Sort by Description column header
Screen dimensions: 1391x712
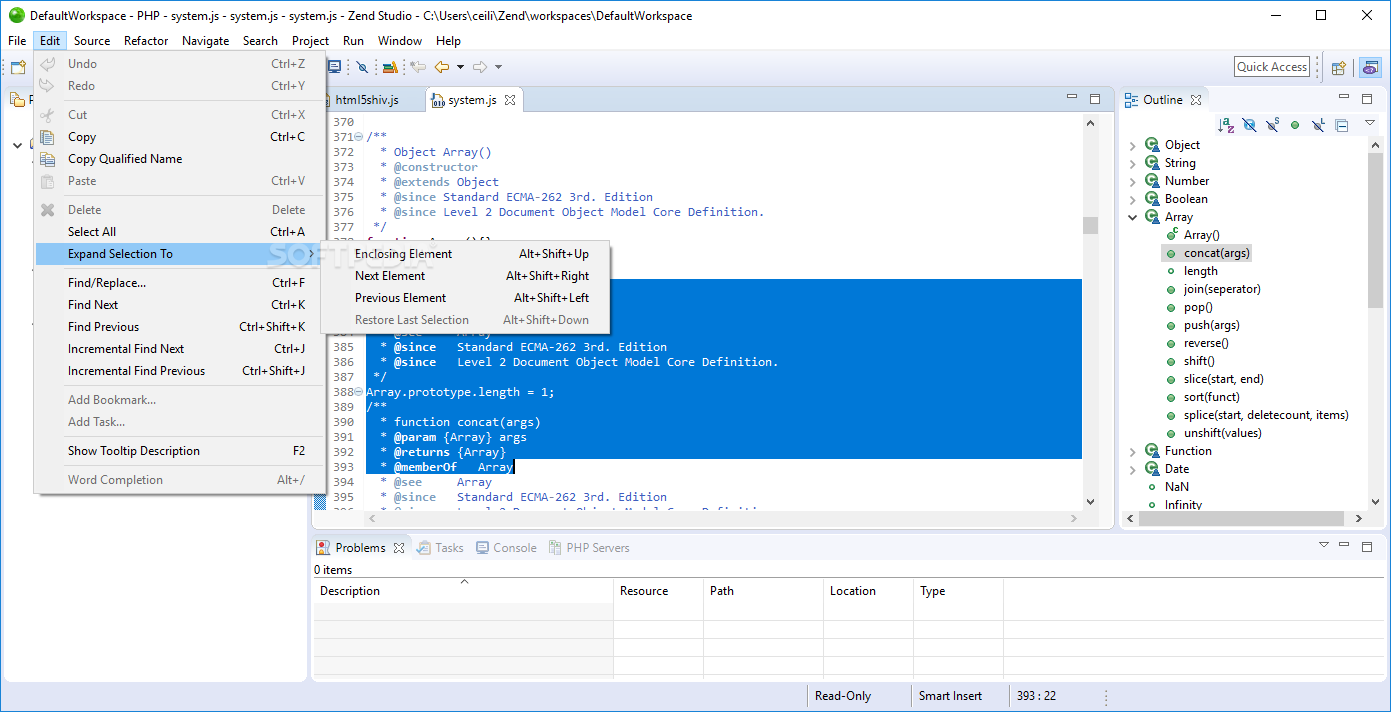[463, 591]
